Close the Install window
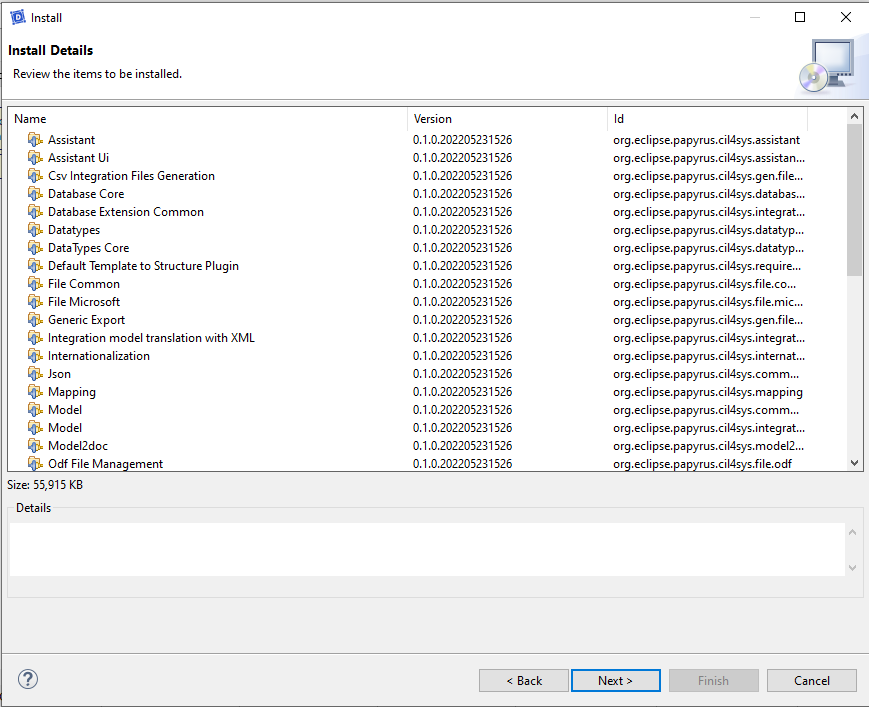 [846, 17]
